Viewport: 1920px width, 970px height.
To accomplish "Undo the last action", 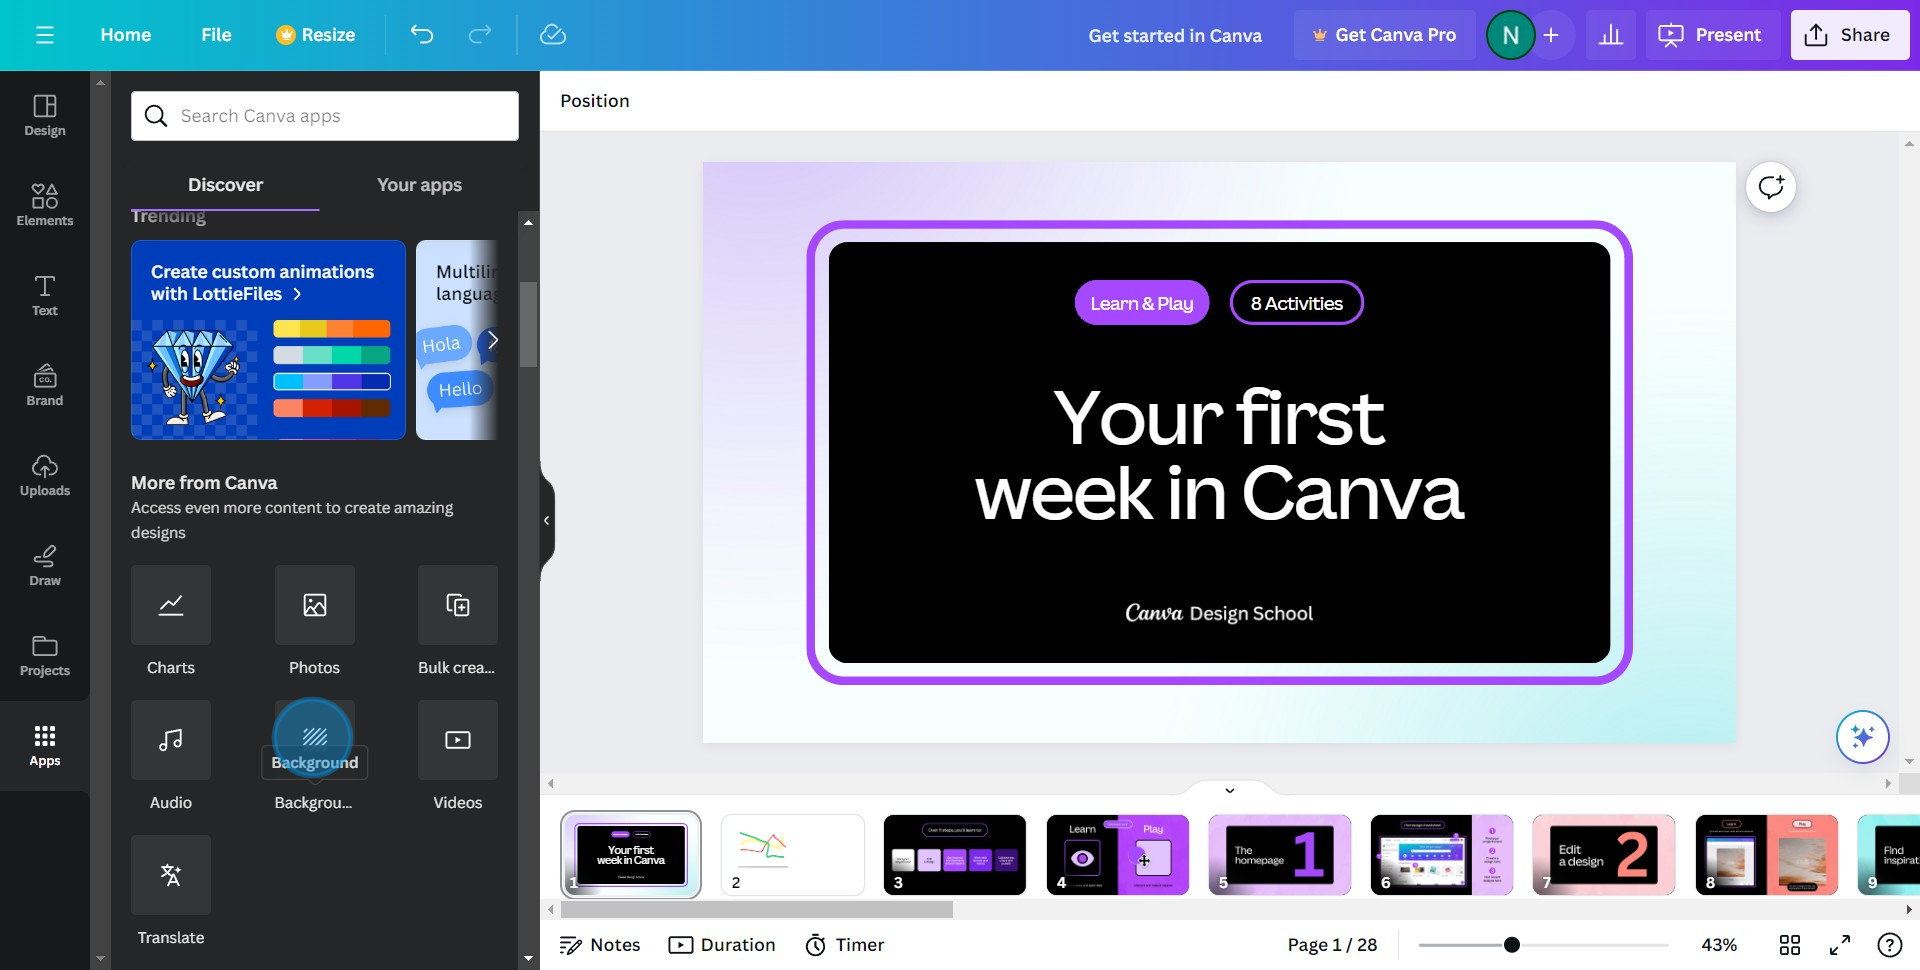I will (x=422, y=35).
